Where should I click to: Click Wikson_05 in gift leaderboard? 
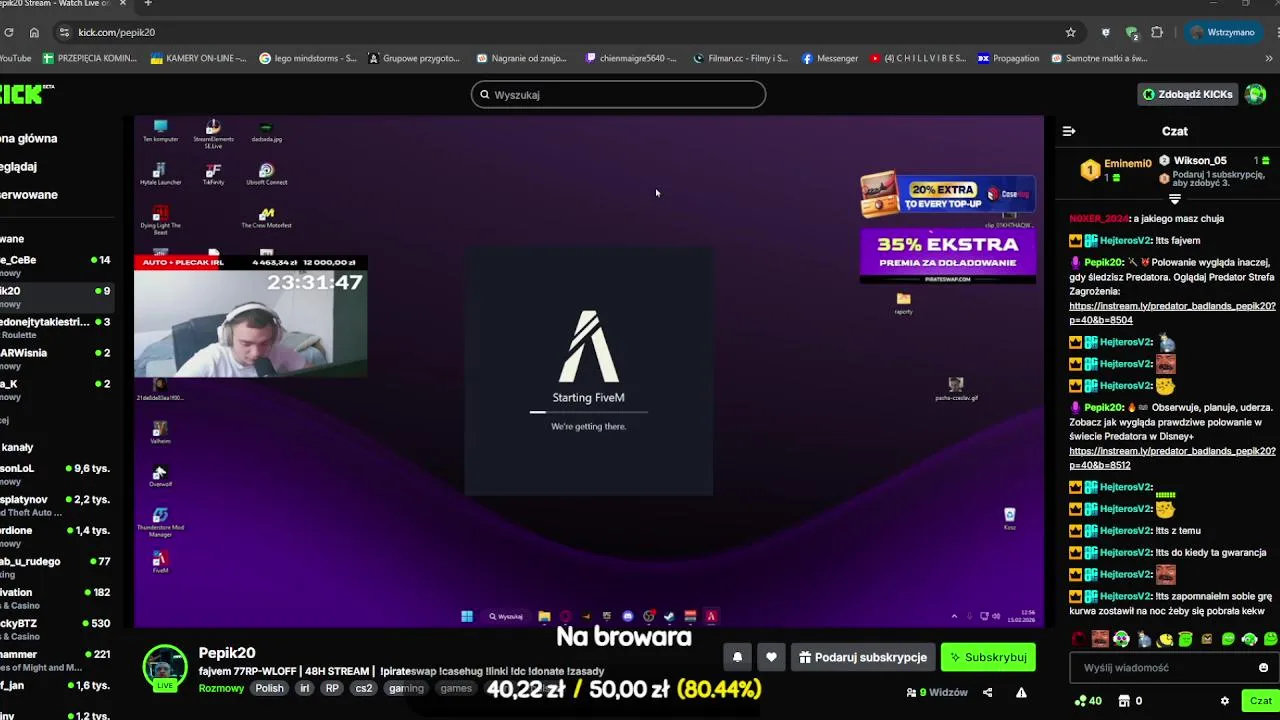coord(1200,160)
